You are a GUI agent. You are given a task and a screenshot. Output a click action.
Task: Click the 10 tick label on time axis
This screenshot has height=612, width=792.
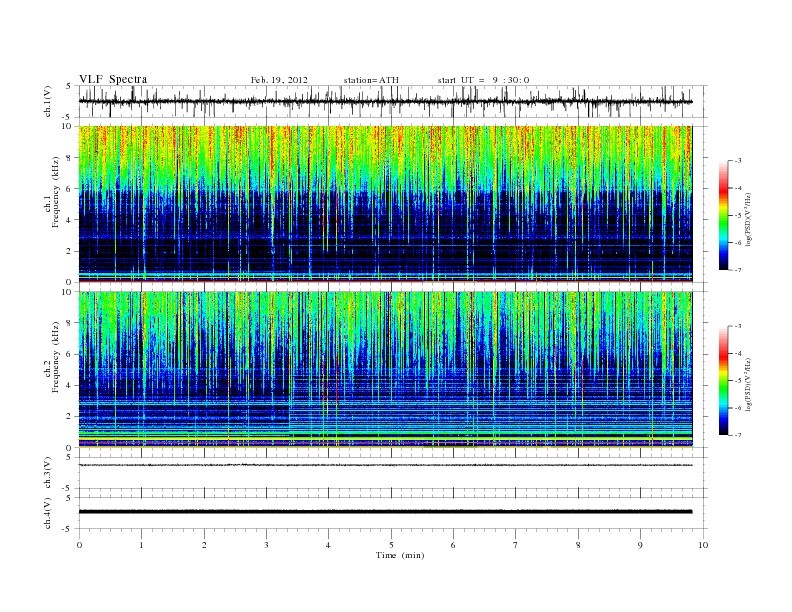(703, 545)
